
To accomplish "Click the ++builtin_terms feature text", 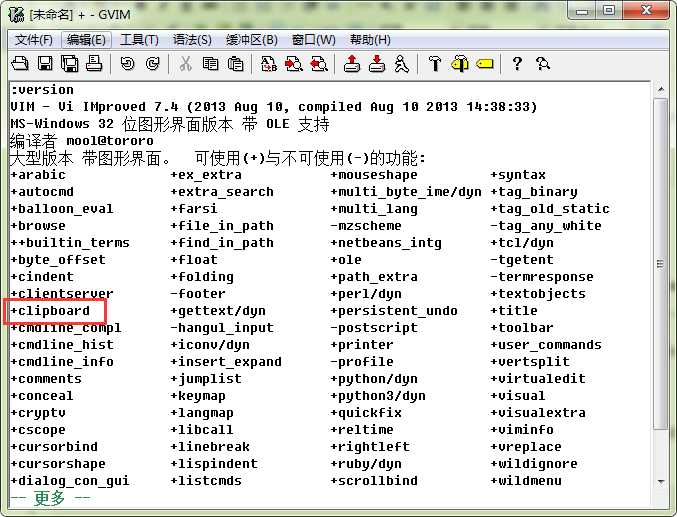I will click(x=70, y=243).
